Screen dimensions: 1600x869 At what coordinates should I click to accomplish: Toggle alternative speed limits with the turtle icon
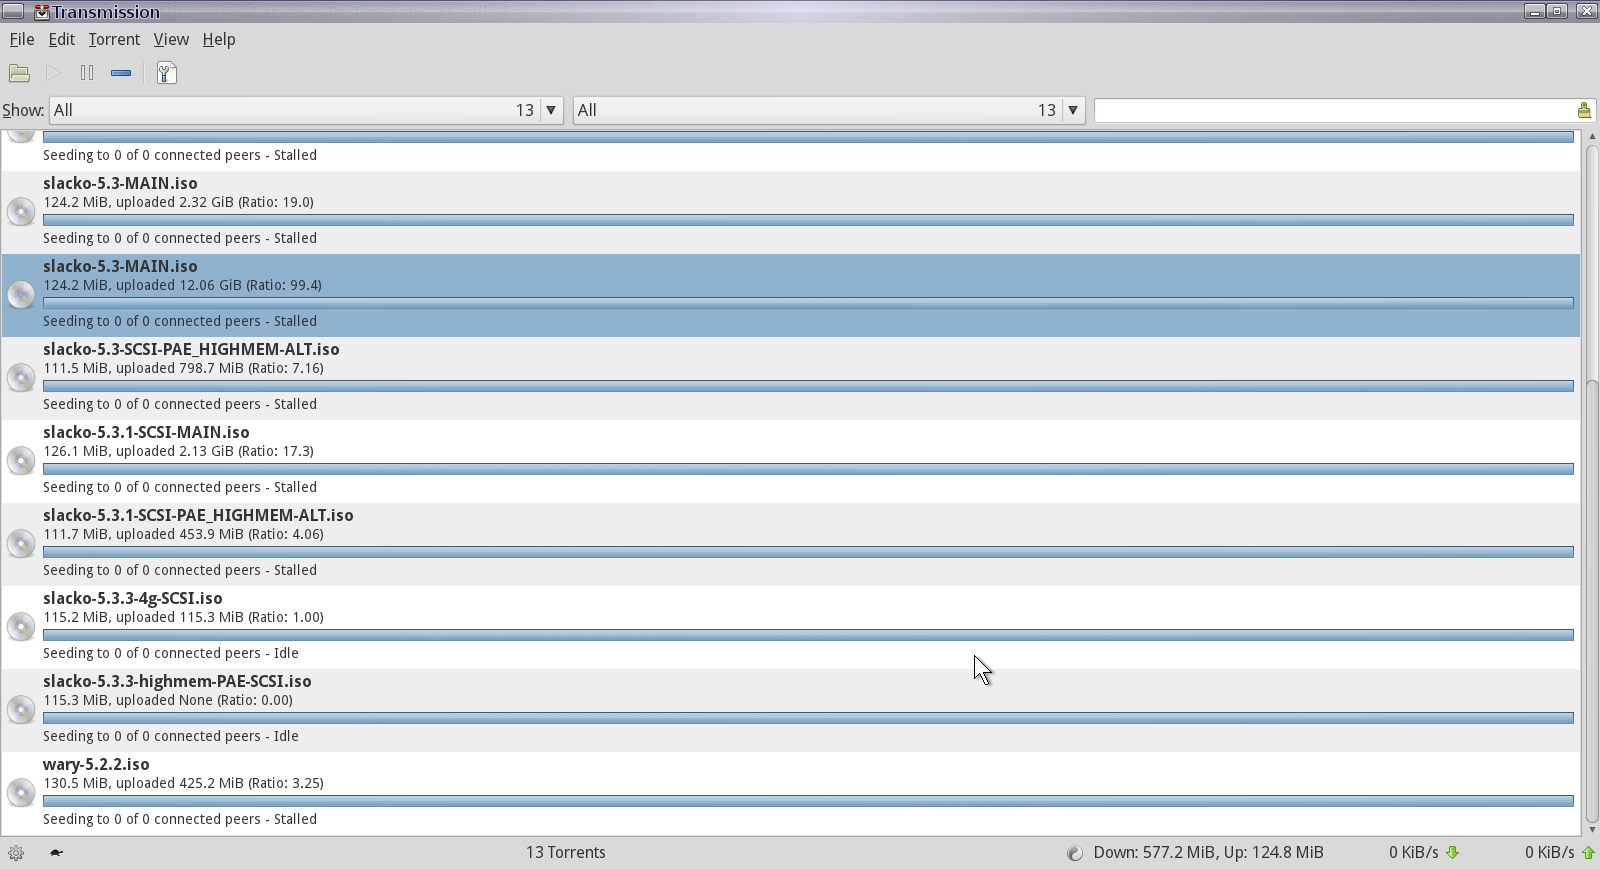click(56, 853)
